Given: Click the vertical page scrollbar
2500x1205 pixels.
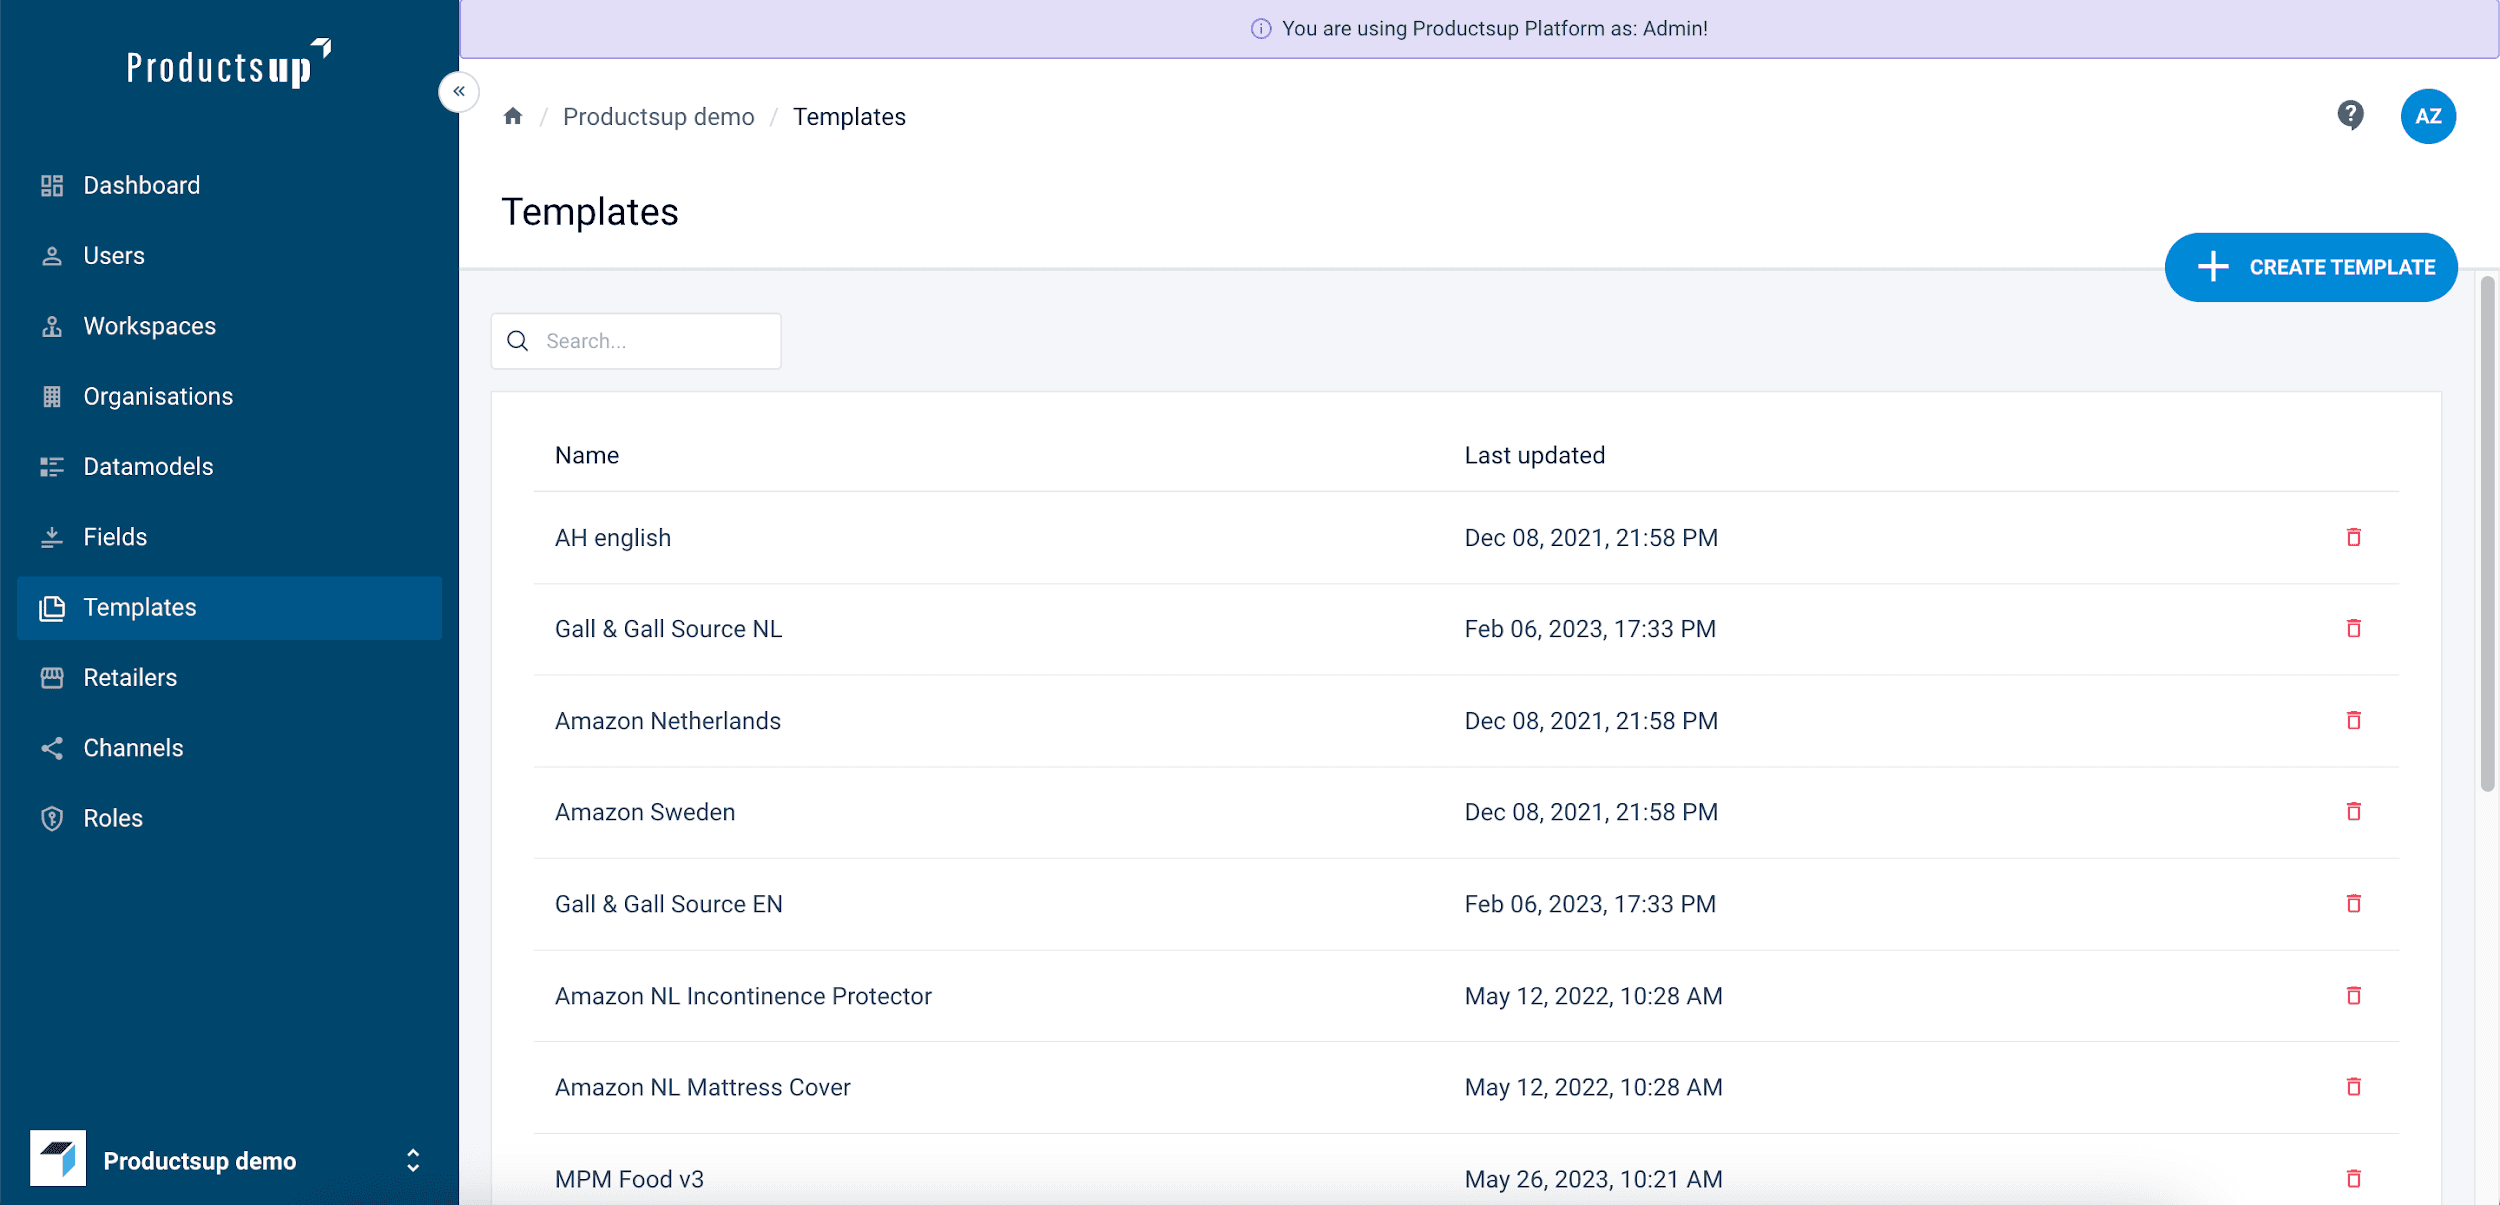Looking at the screenshot, I should (x=2487, y=534).
